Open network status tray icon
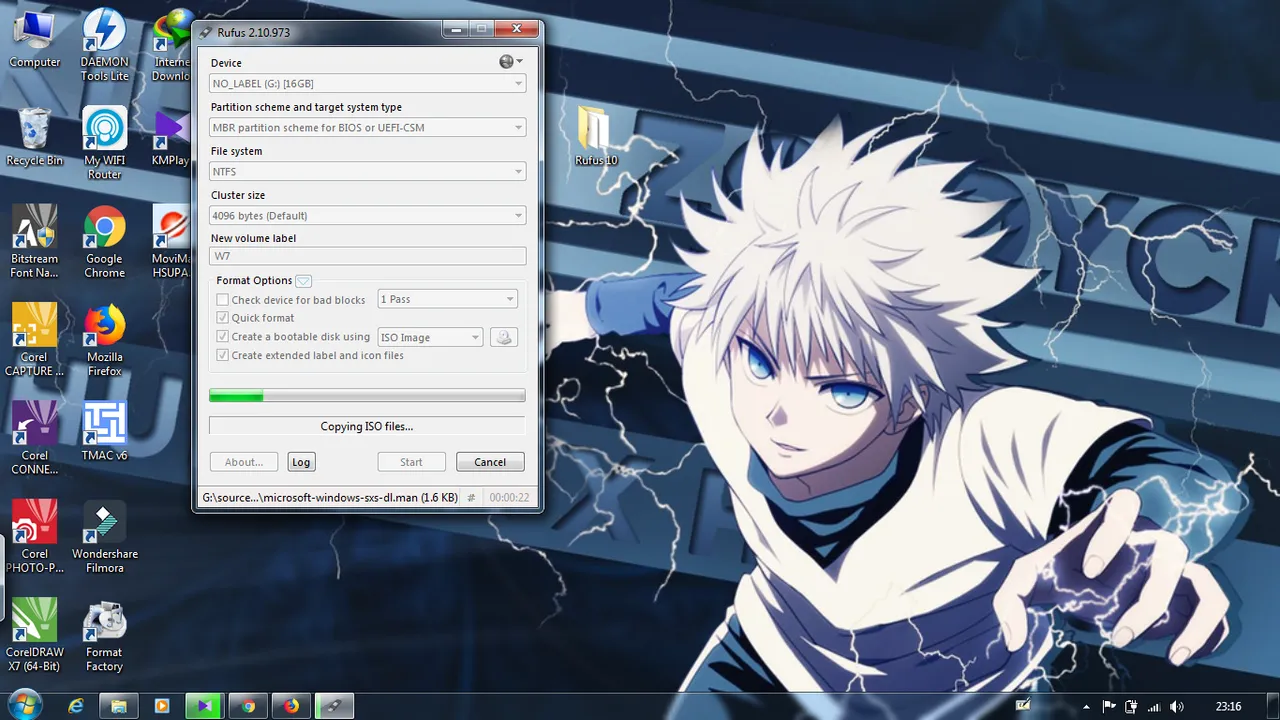Screen dimensions: 1280x720 1154,707
